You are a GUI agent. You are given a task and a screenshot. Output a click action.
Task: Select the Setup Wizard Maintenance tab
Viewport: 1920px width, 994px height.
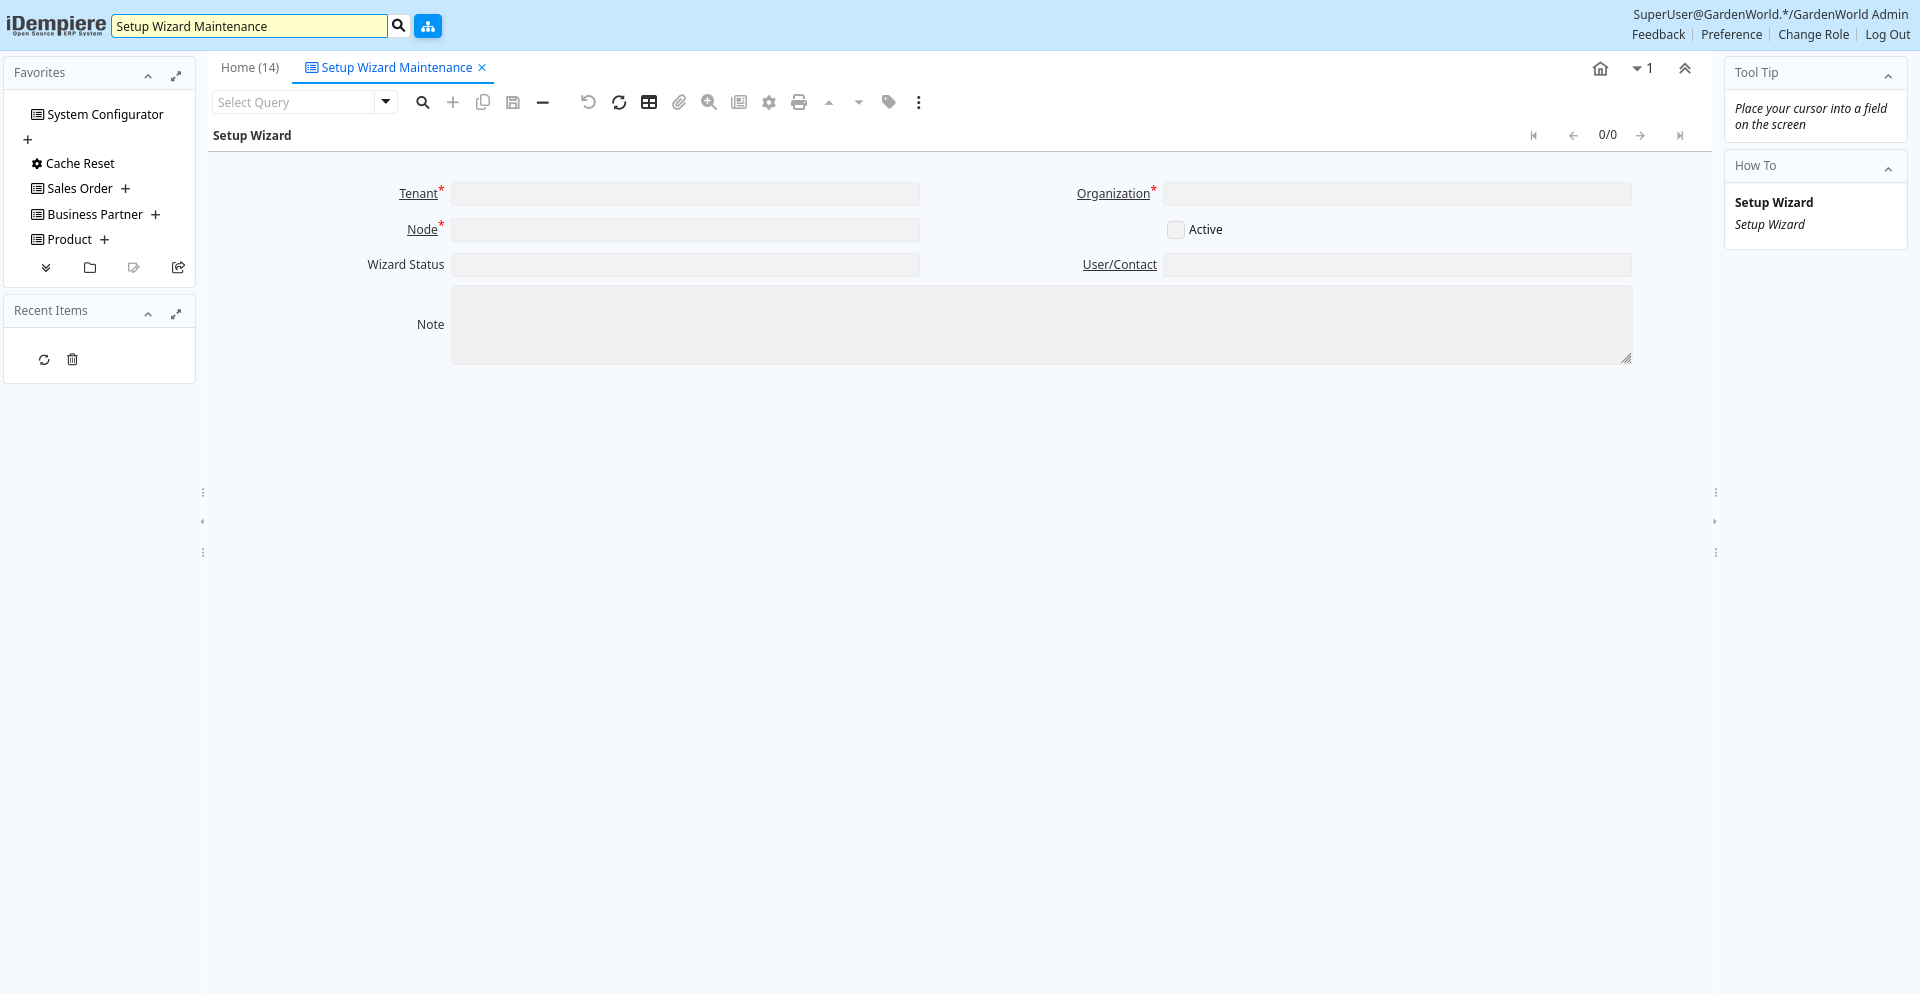(x=396, y=68)
